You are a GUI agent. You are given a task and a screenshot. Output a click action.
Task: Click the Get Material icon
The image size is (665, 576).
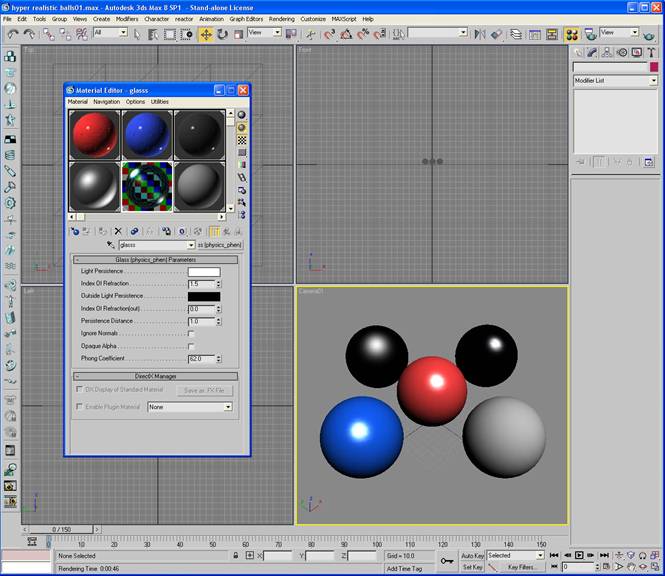(x=75, y=231)
